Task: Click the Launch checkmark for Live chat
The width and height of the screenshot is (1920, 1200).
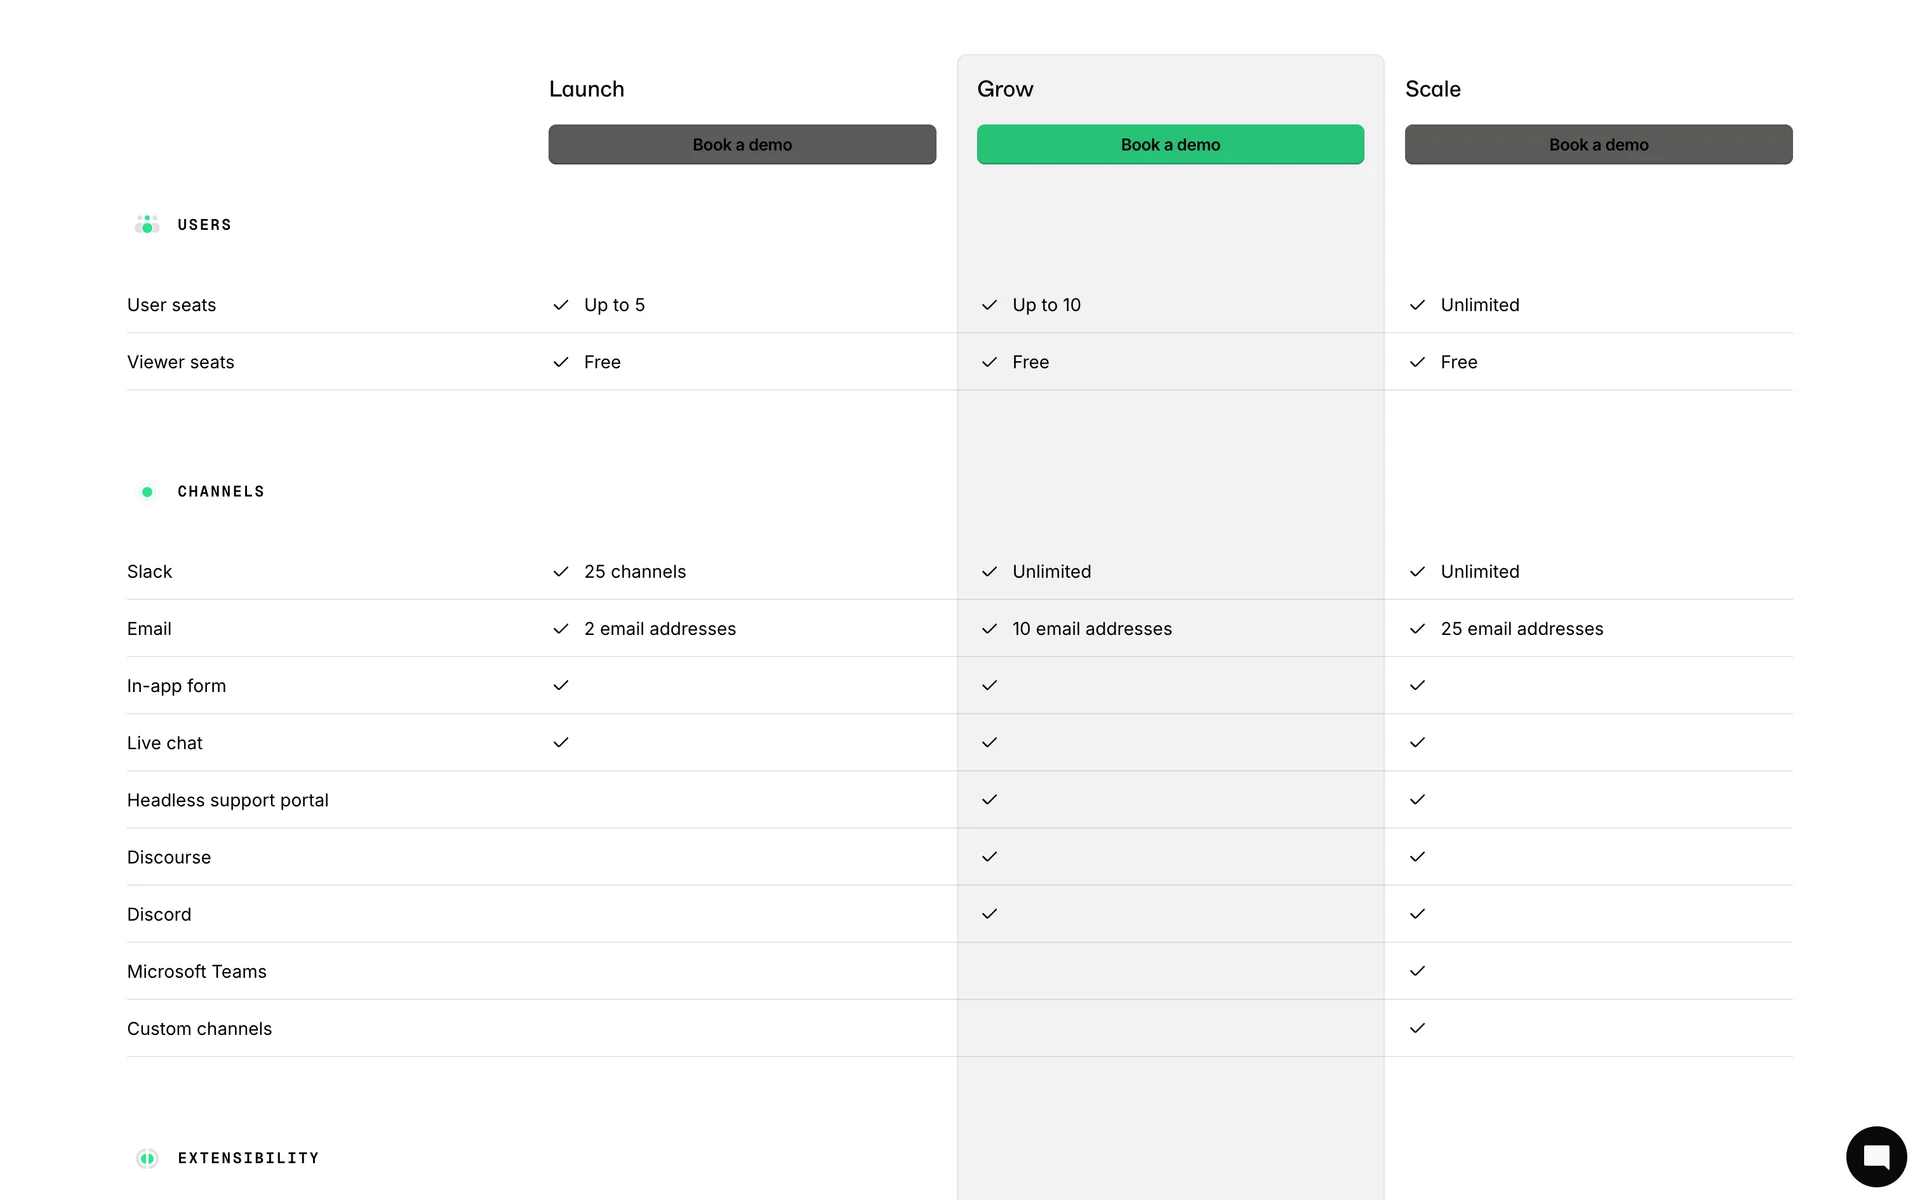Action: point(561,743)
